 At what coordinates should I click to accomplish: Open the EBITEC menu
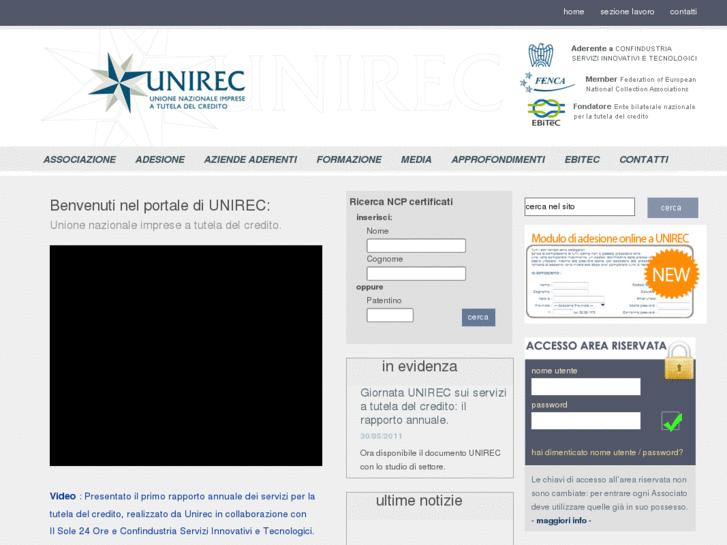[x=582, y=160]
